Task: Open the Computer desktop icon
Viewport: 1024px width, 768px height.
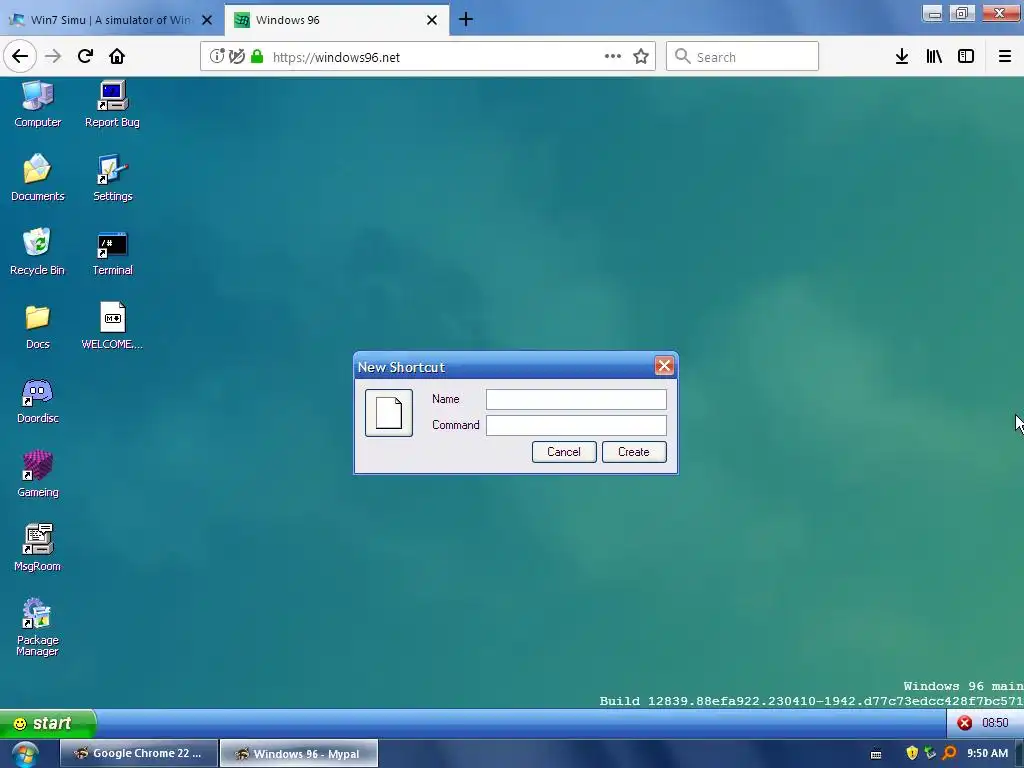Action: [37, 104]
